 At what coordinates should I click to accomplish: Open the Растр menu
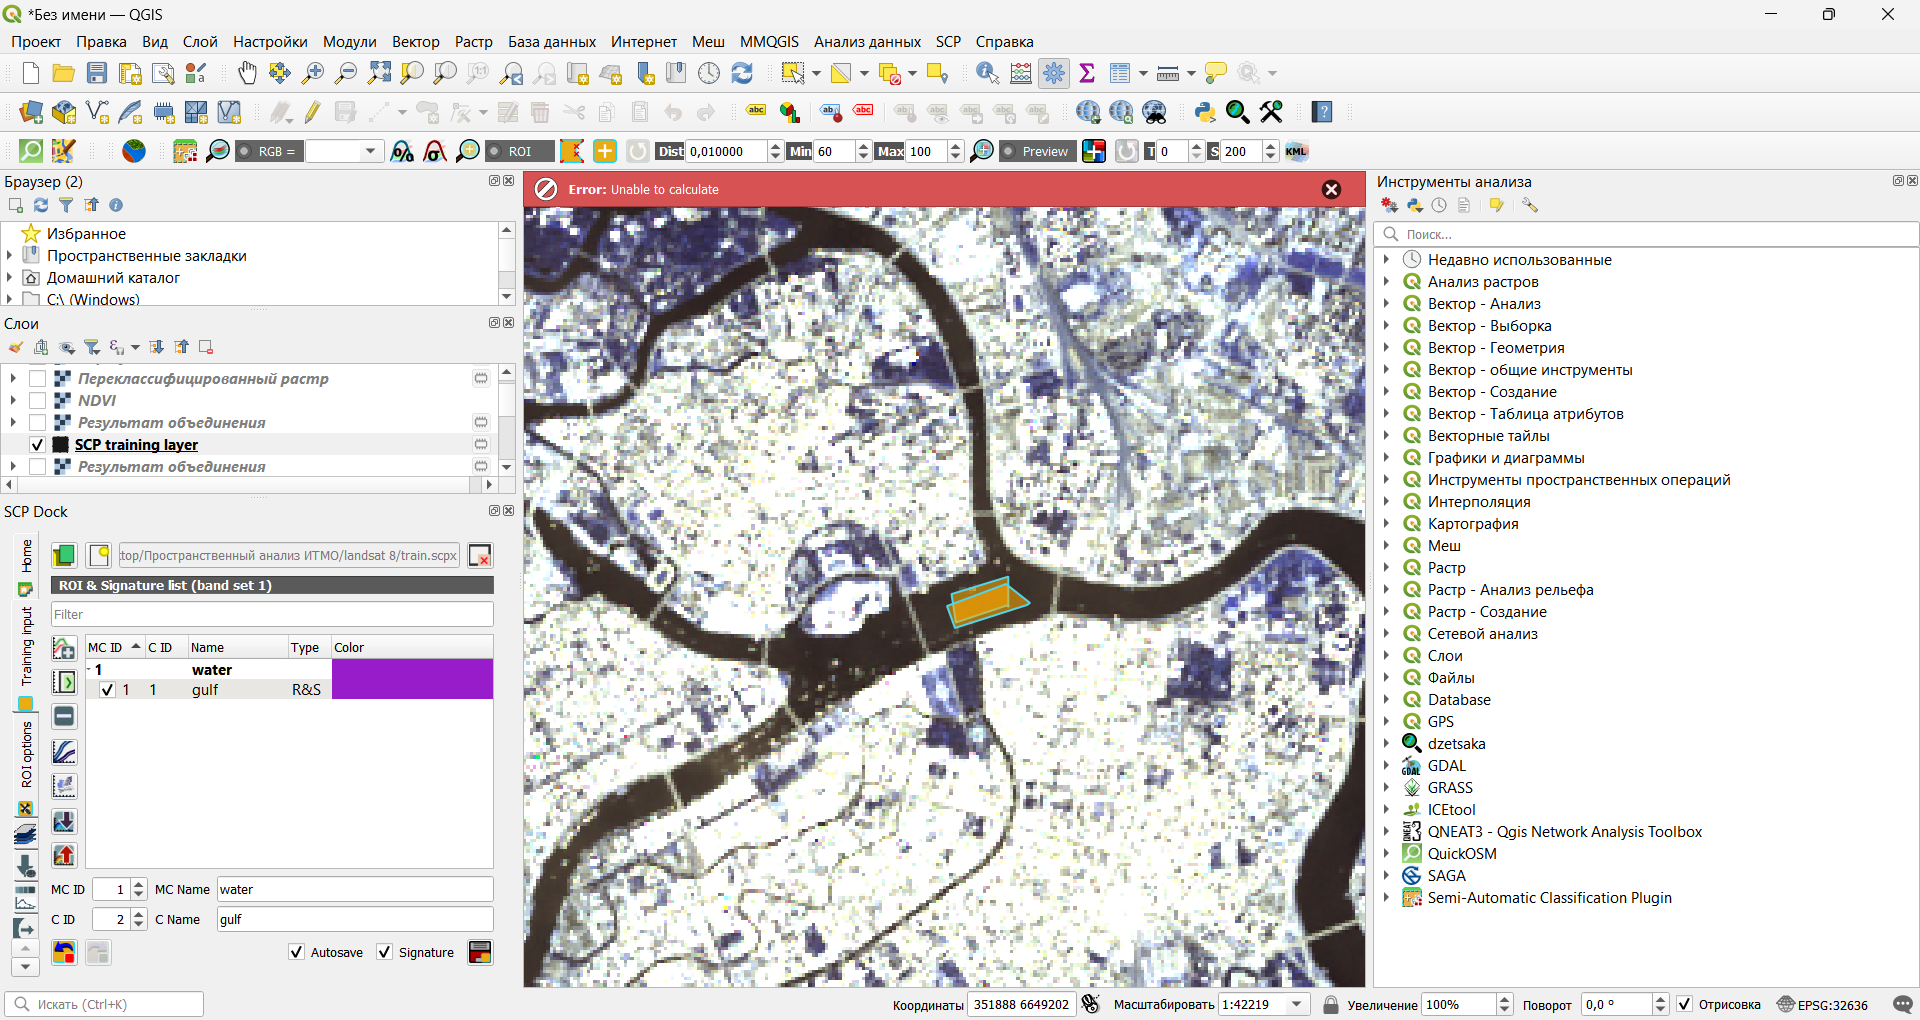pyautogui.click(x=473, y=42)
